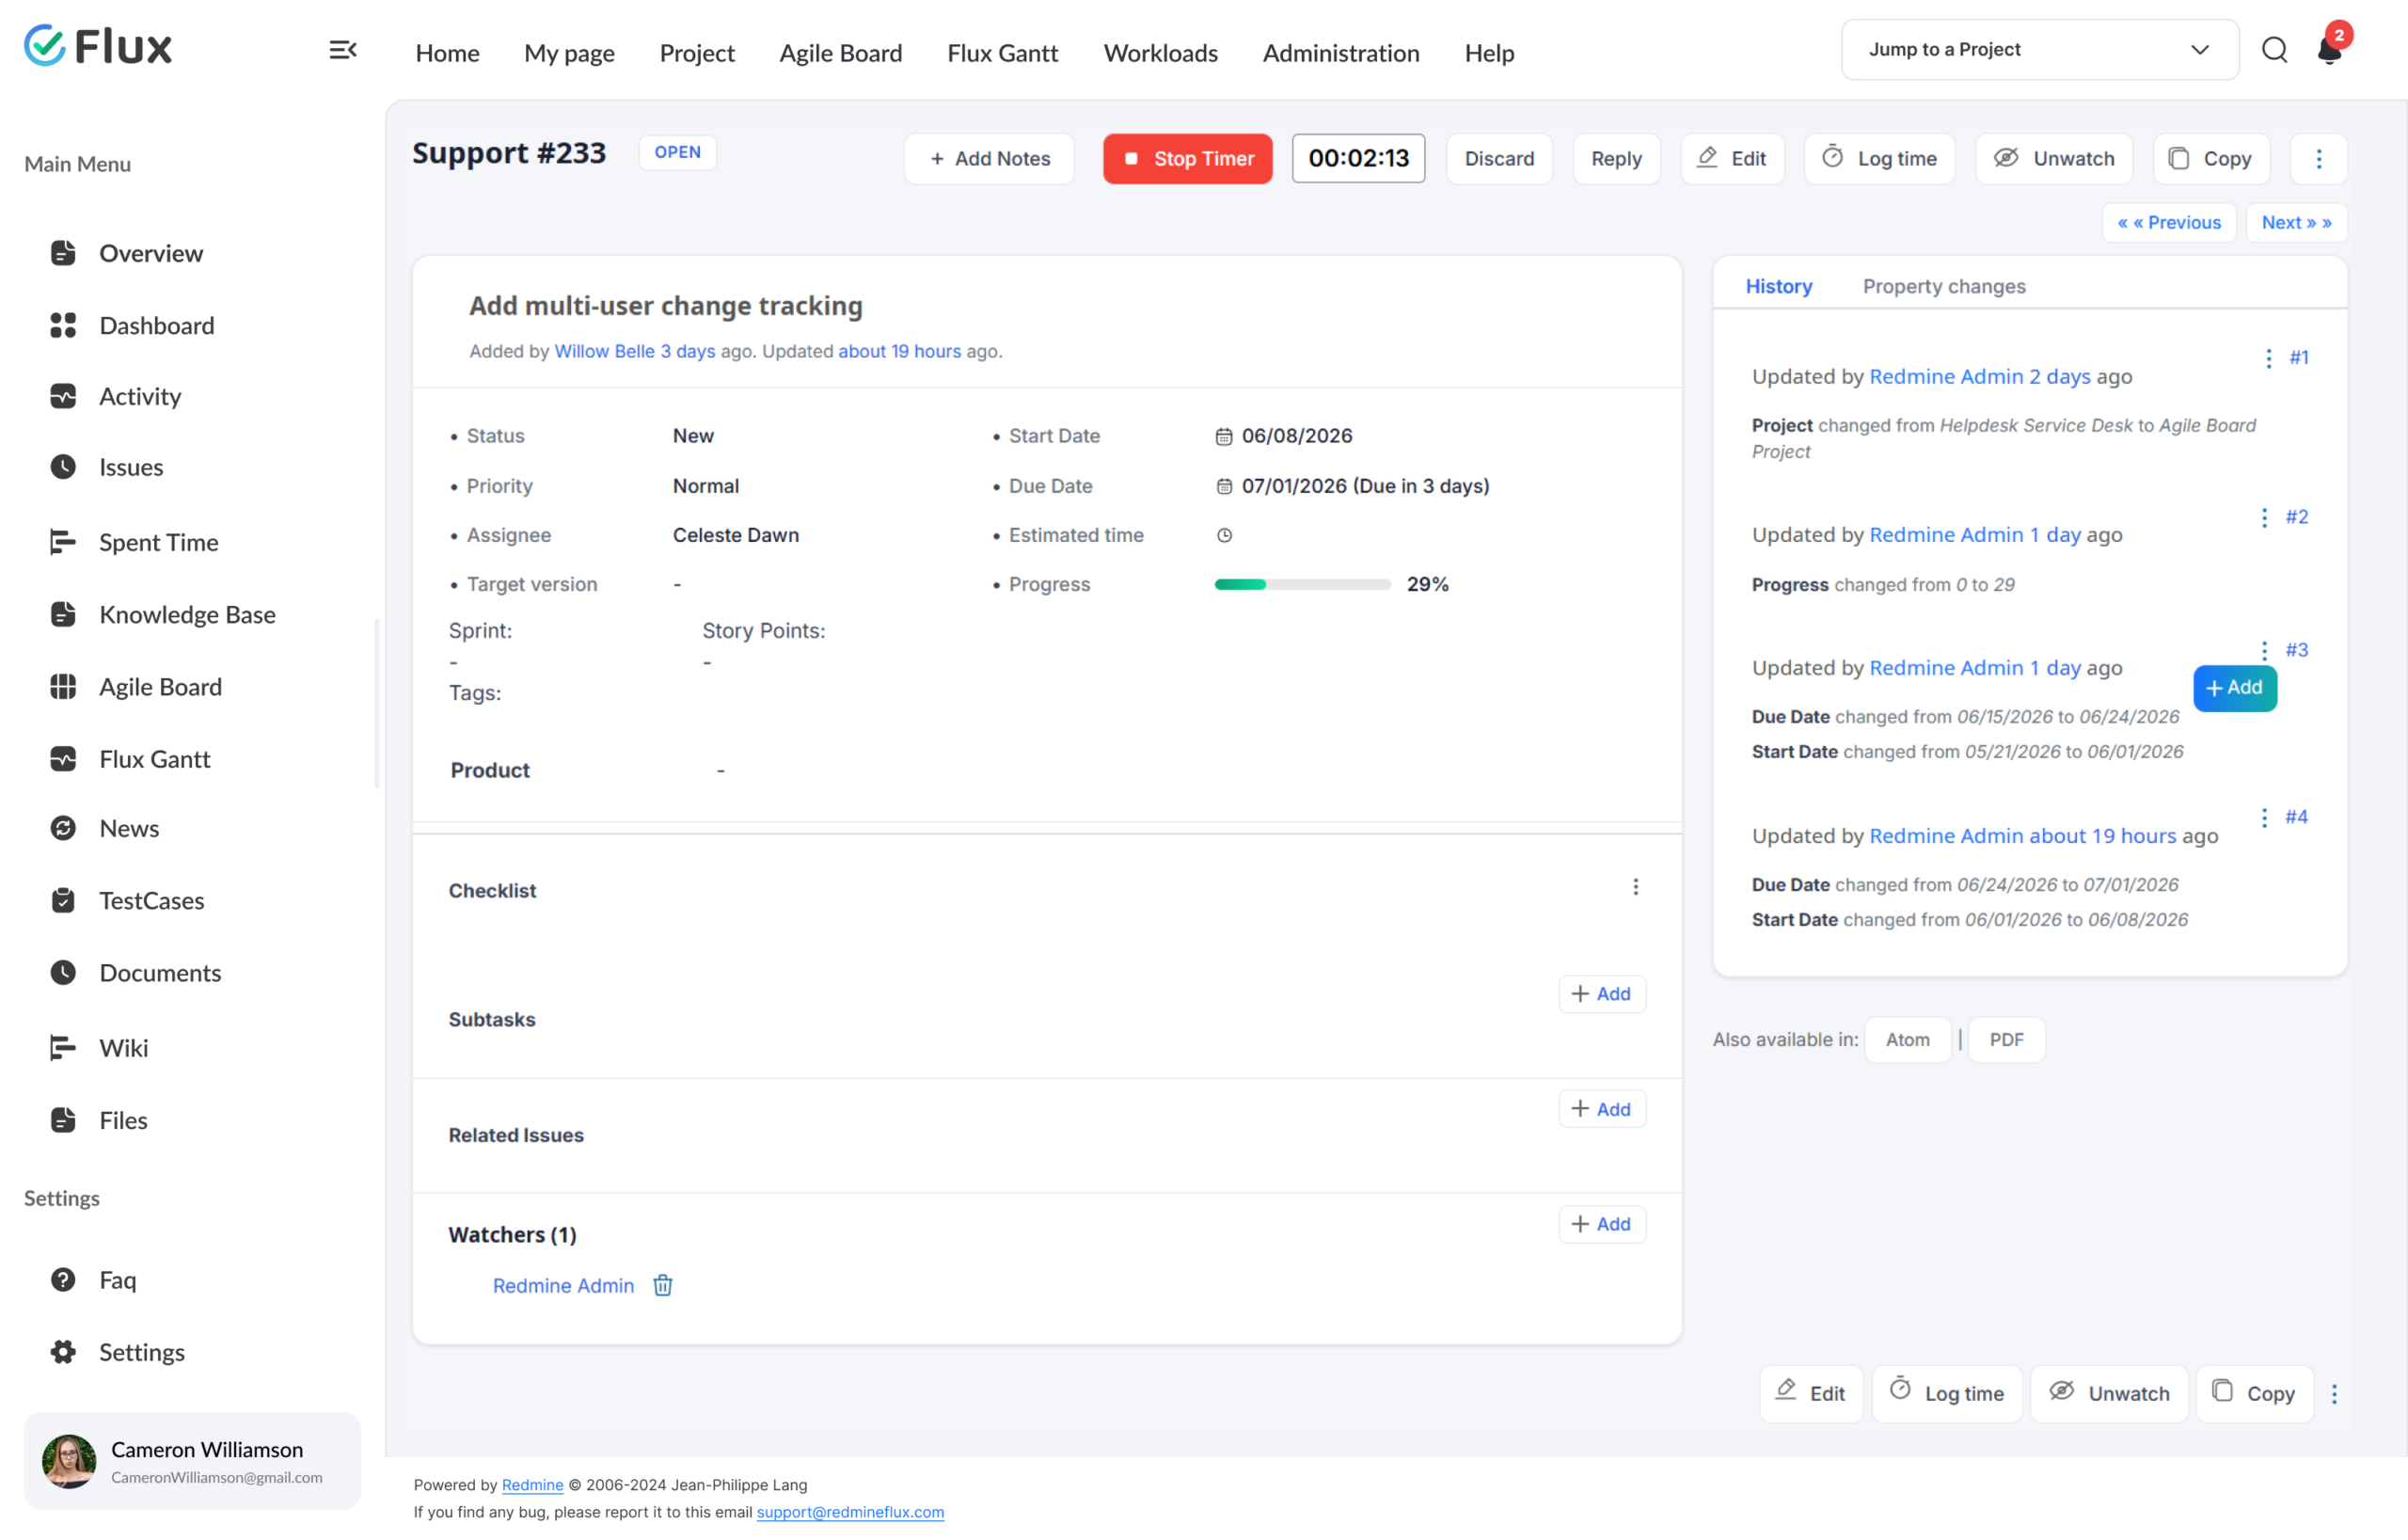The height and width of the screenshot is (1540, 2408).
Task: Expand the Jump to a Project dropdown
Action: click(2040, 49)
